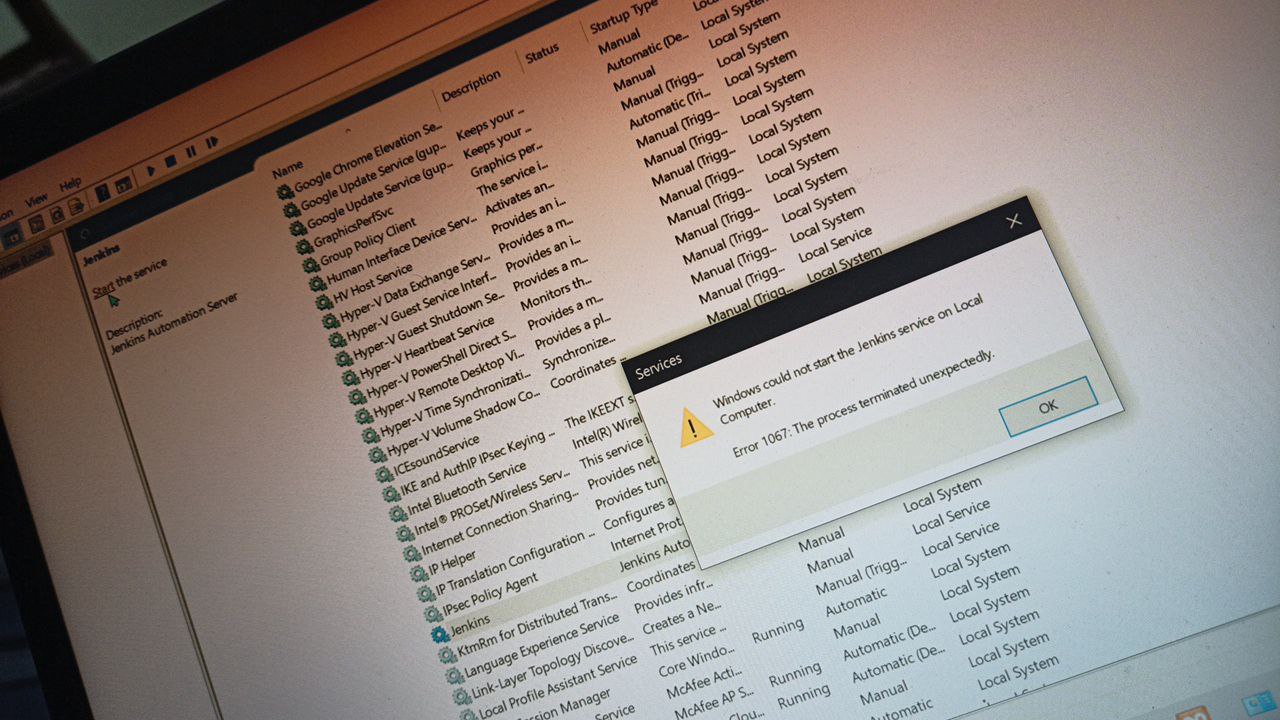Viewport: 1280px width, 720px height.
Task: Click the Restart Service toolbar icon
Action: click(x=211, y=143)
